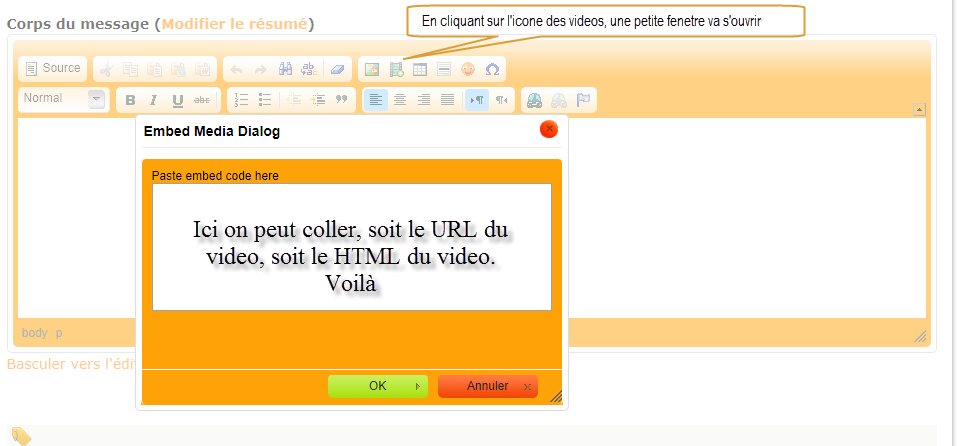Insert a table from the toolbar
This screenshot has height=446, width=975.
pyautogui.click(x=420, y=69)
